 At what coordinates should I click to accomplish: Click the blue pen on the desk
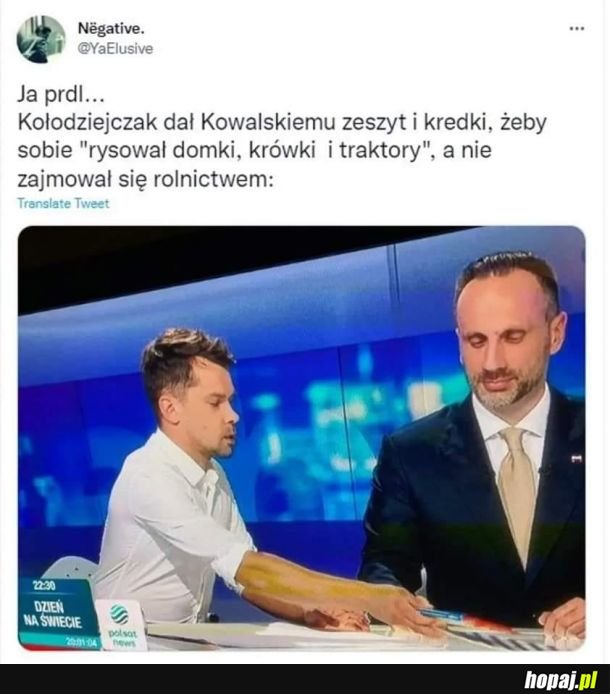click(440, 614)
